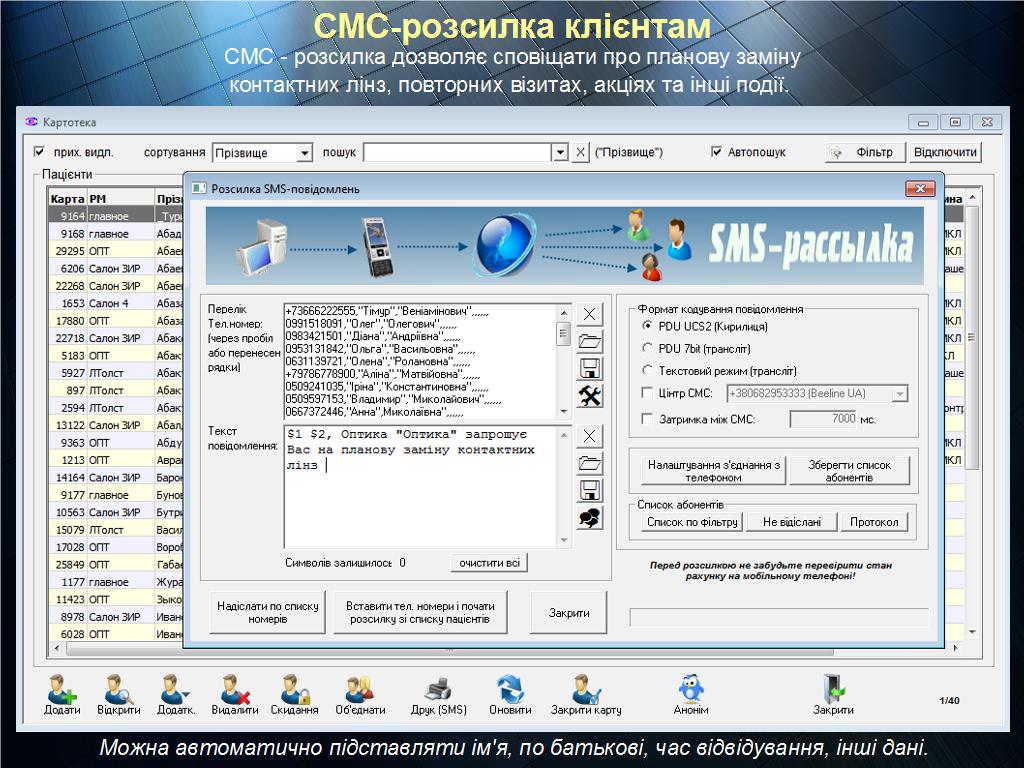Viewport: 1024px width, 768px height.
Task: Save the phone number list with floppy icon
Action: coord(591,368)
